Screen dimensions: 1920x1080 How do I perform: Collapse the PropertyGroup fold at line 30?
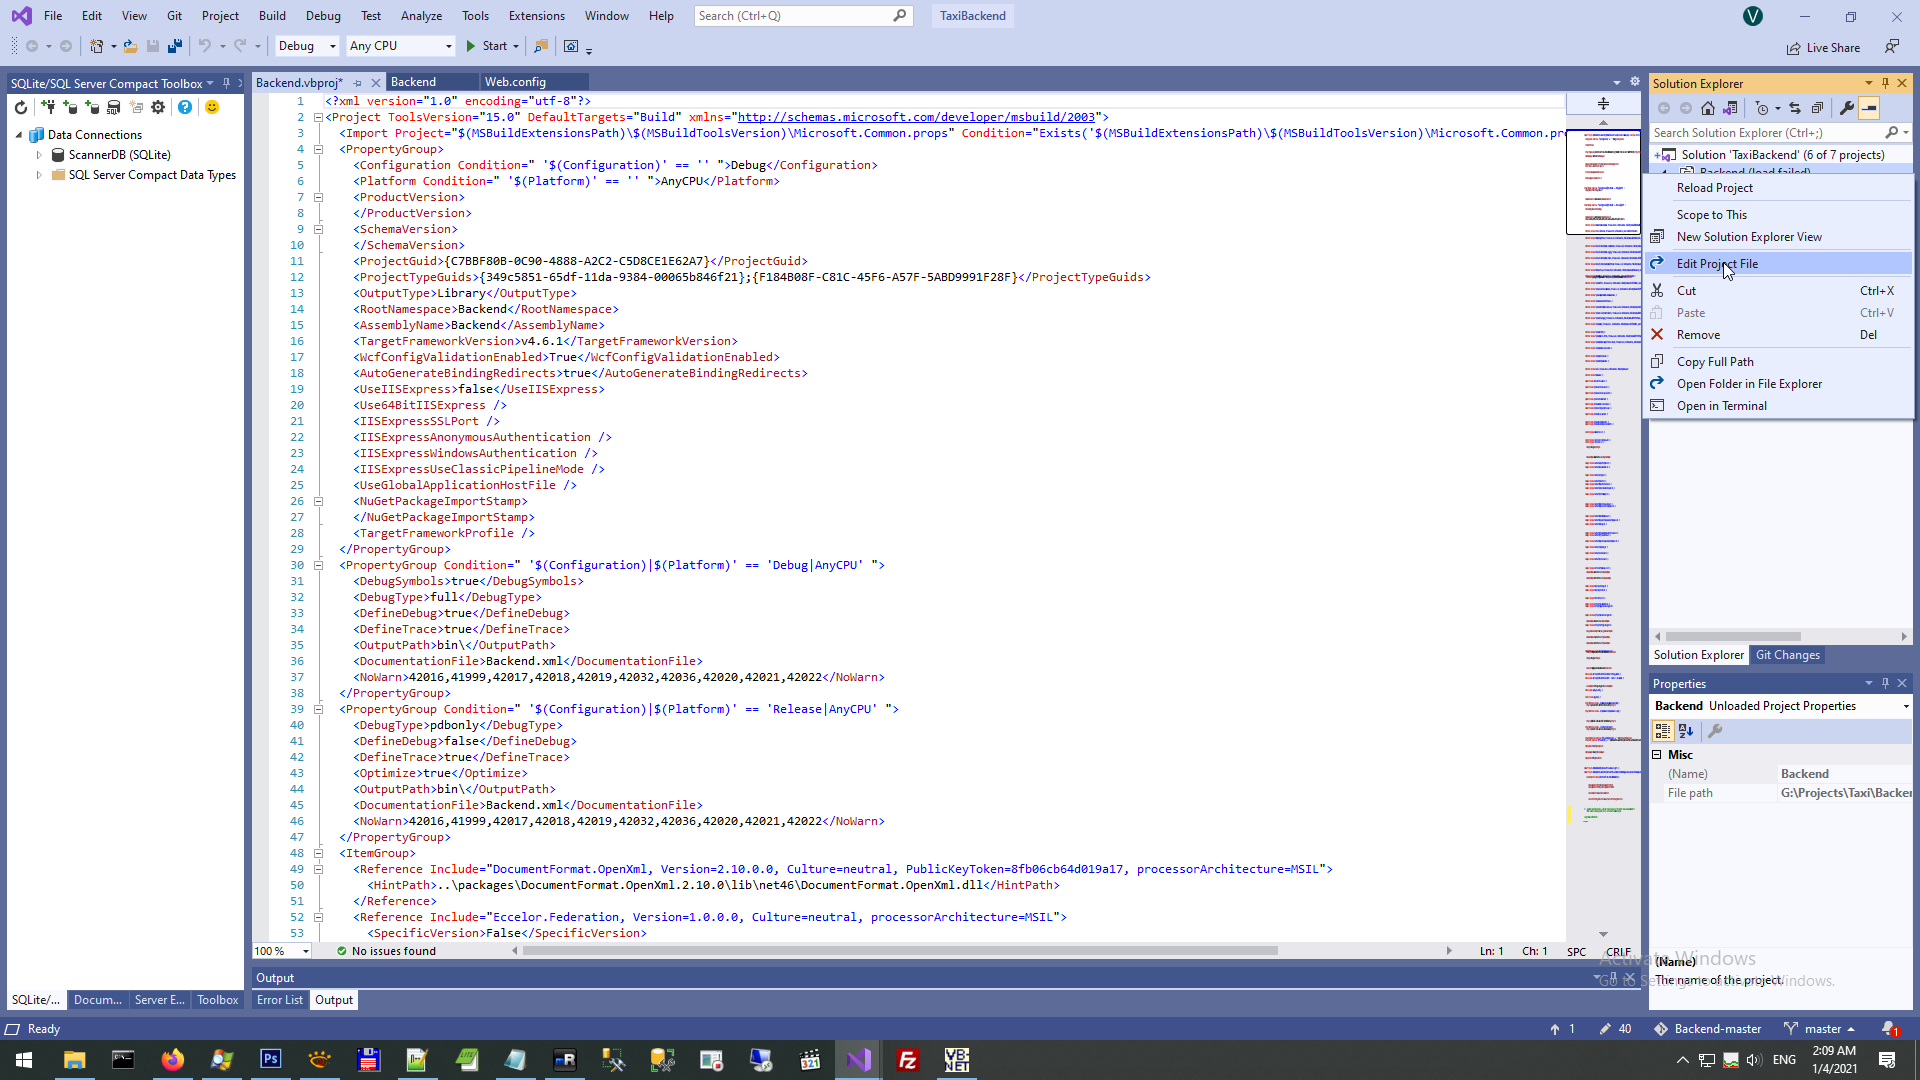[318, 565]
